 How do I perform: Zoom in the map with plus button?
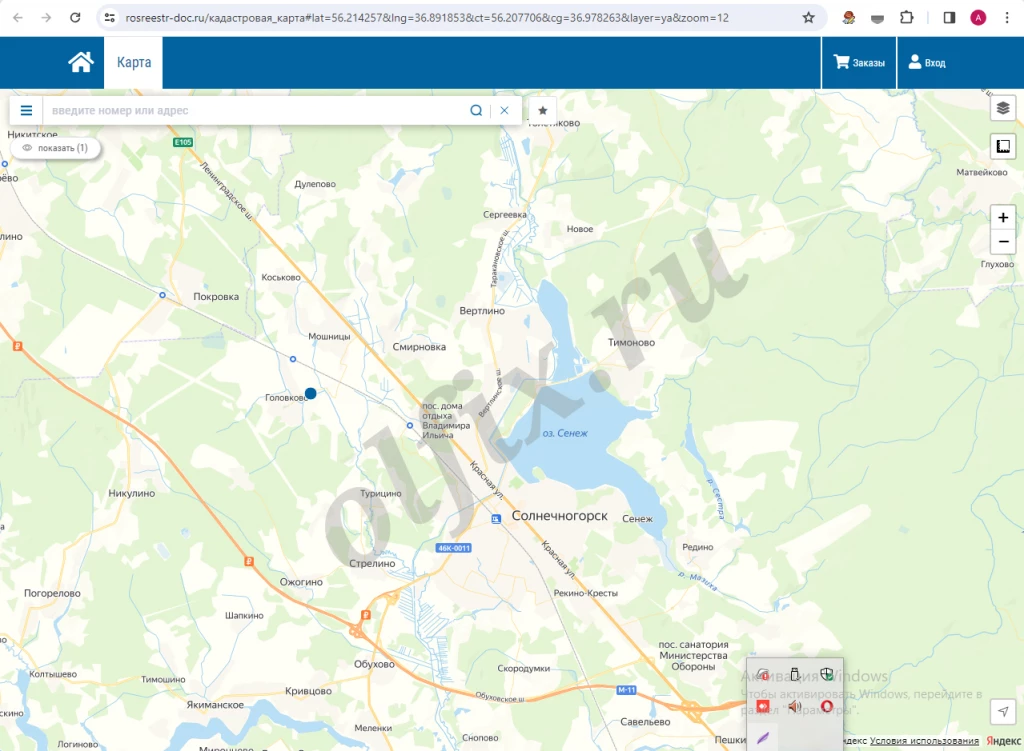(x=1003, y=217)
